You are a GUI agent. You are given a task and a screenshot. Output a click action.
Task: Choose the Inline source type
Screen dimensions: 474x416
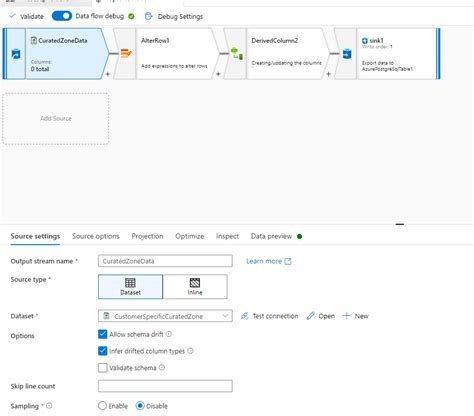(x=195, y=287)
